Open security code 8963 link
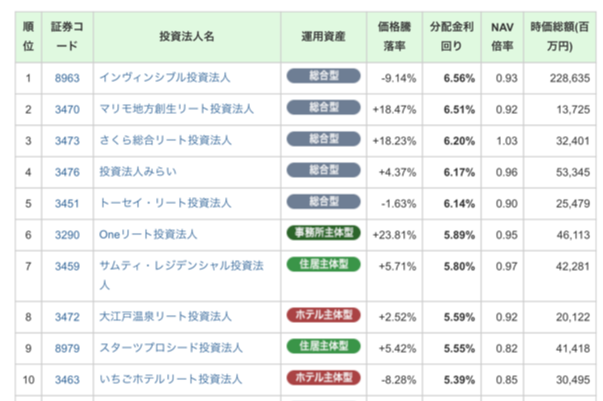The height and width of the screenshot is (401, 603). 67,78
